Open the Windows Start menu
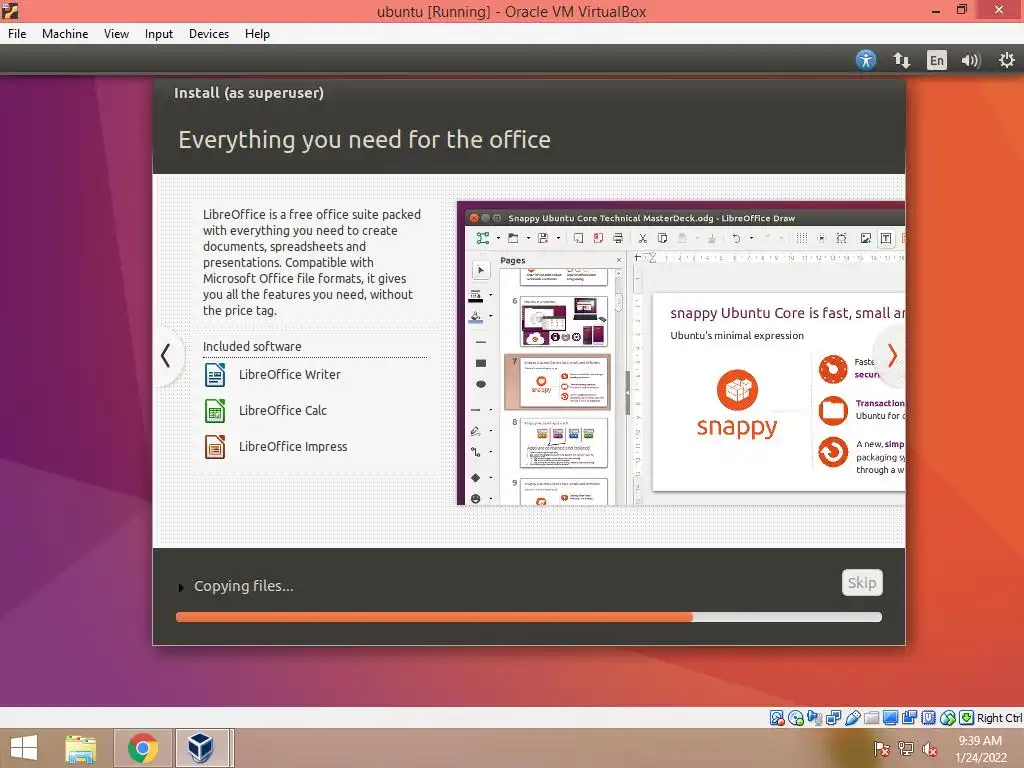 pyautogui.click(x=24, y=748)
